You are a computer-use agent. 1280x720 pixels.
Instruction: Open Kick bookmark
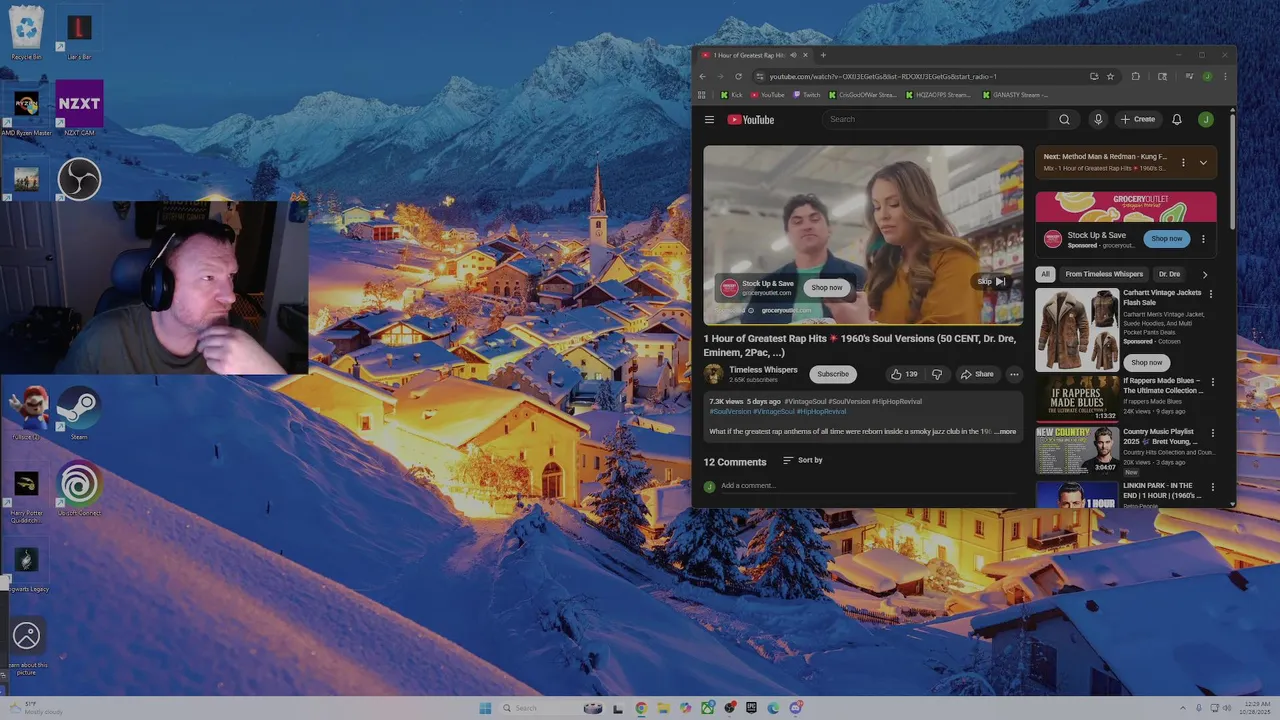tap(731, 95)
